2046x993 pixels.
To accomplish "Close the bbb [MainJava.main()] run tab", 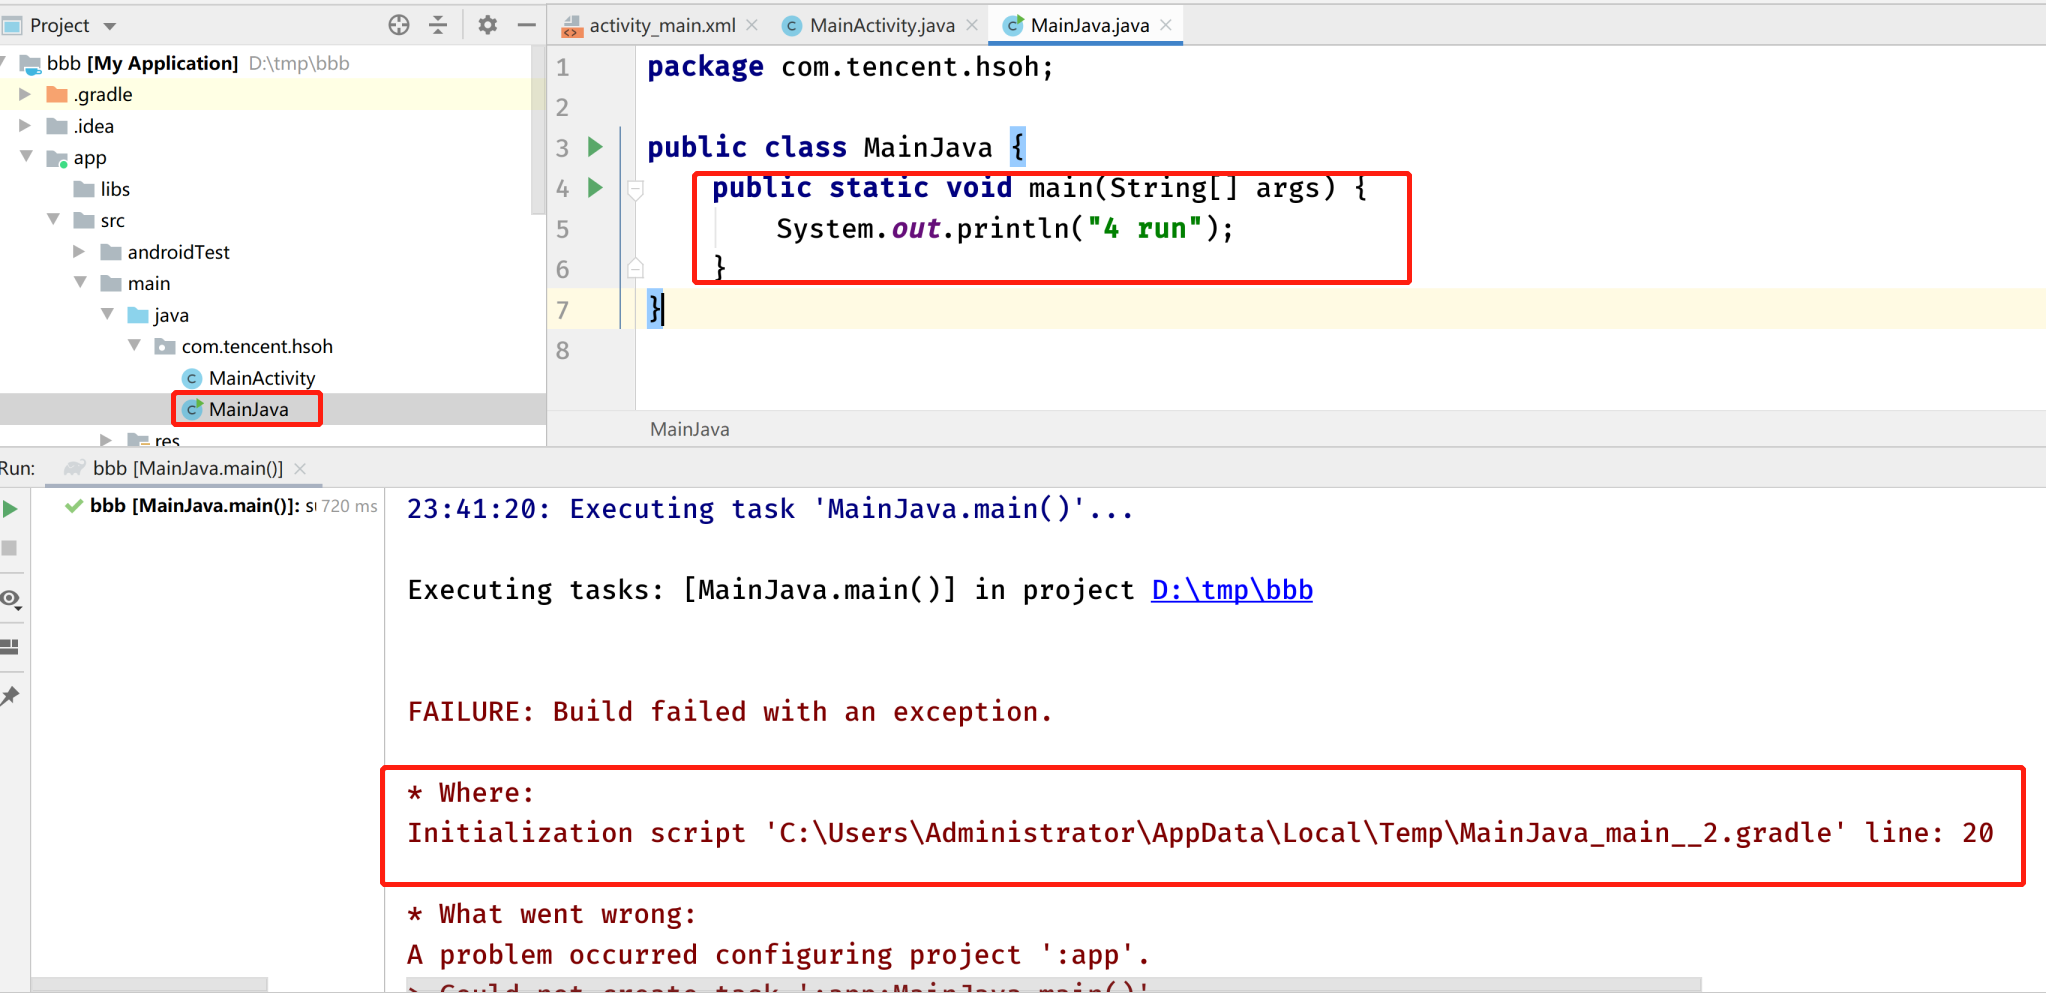I will [x=302, y=467].
